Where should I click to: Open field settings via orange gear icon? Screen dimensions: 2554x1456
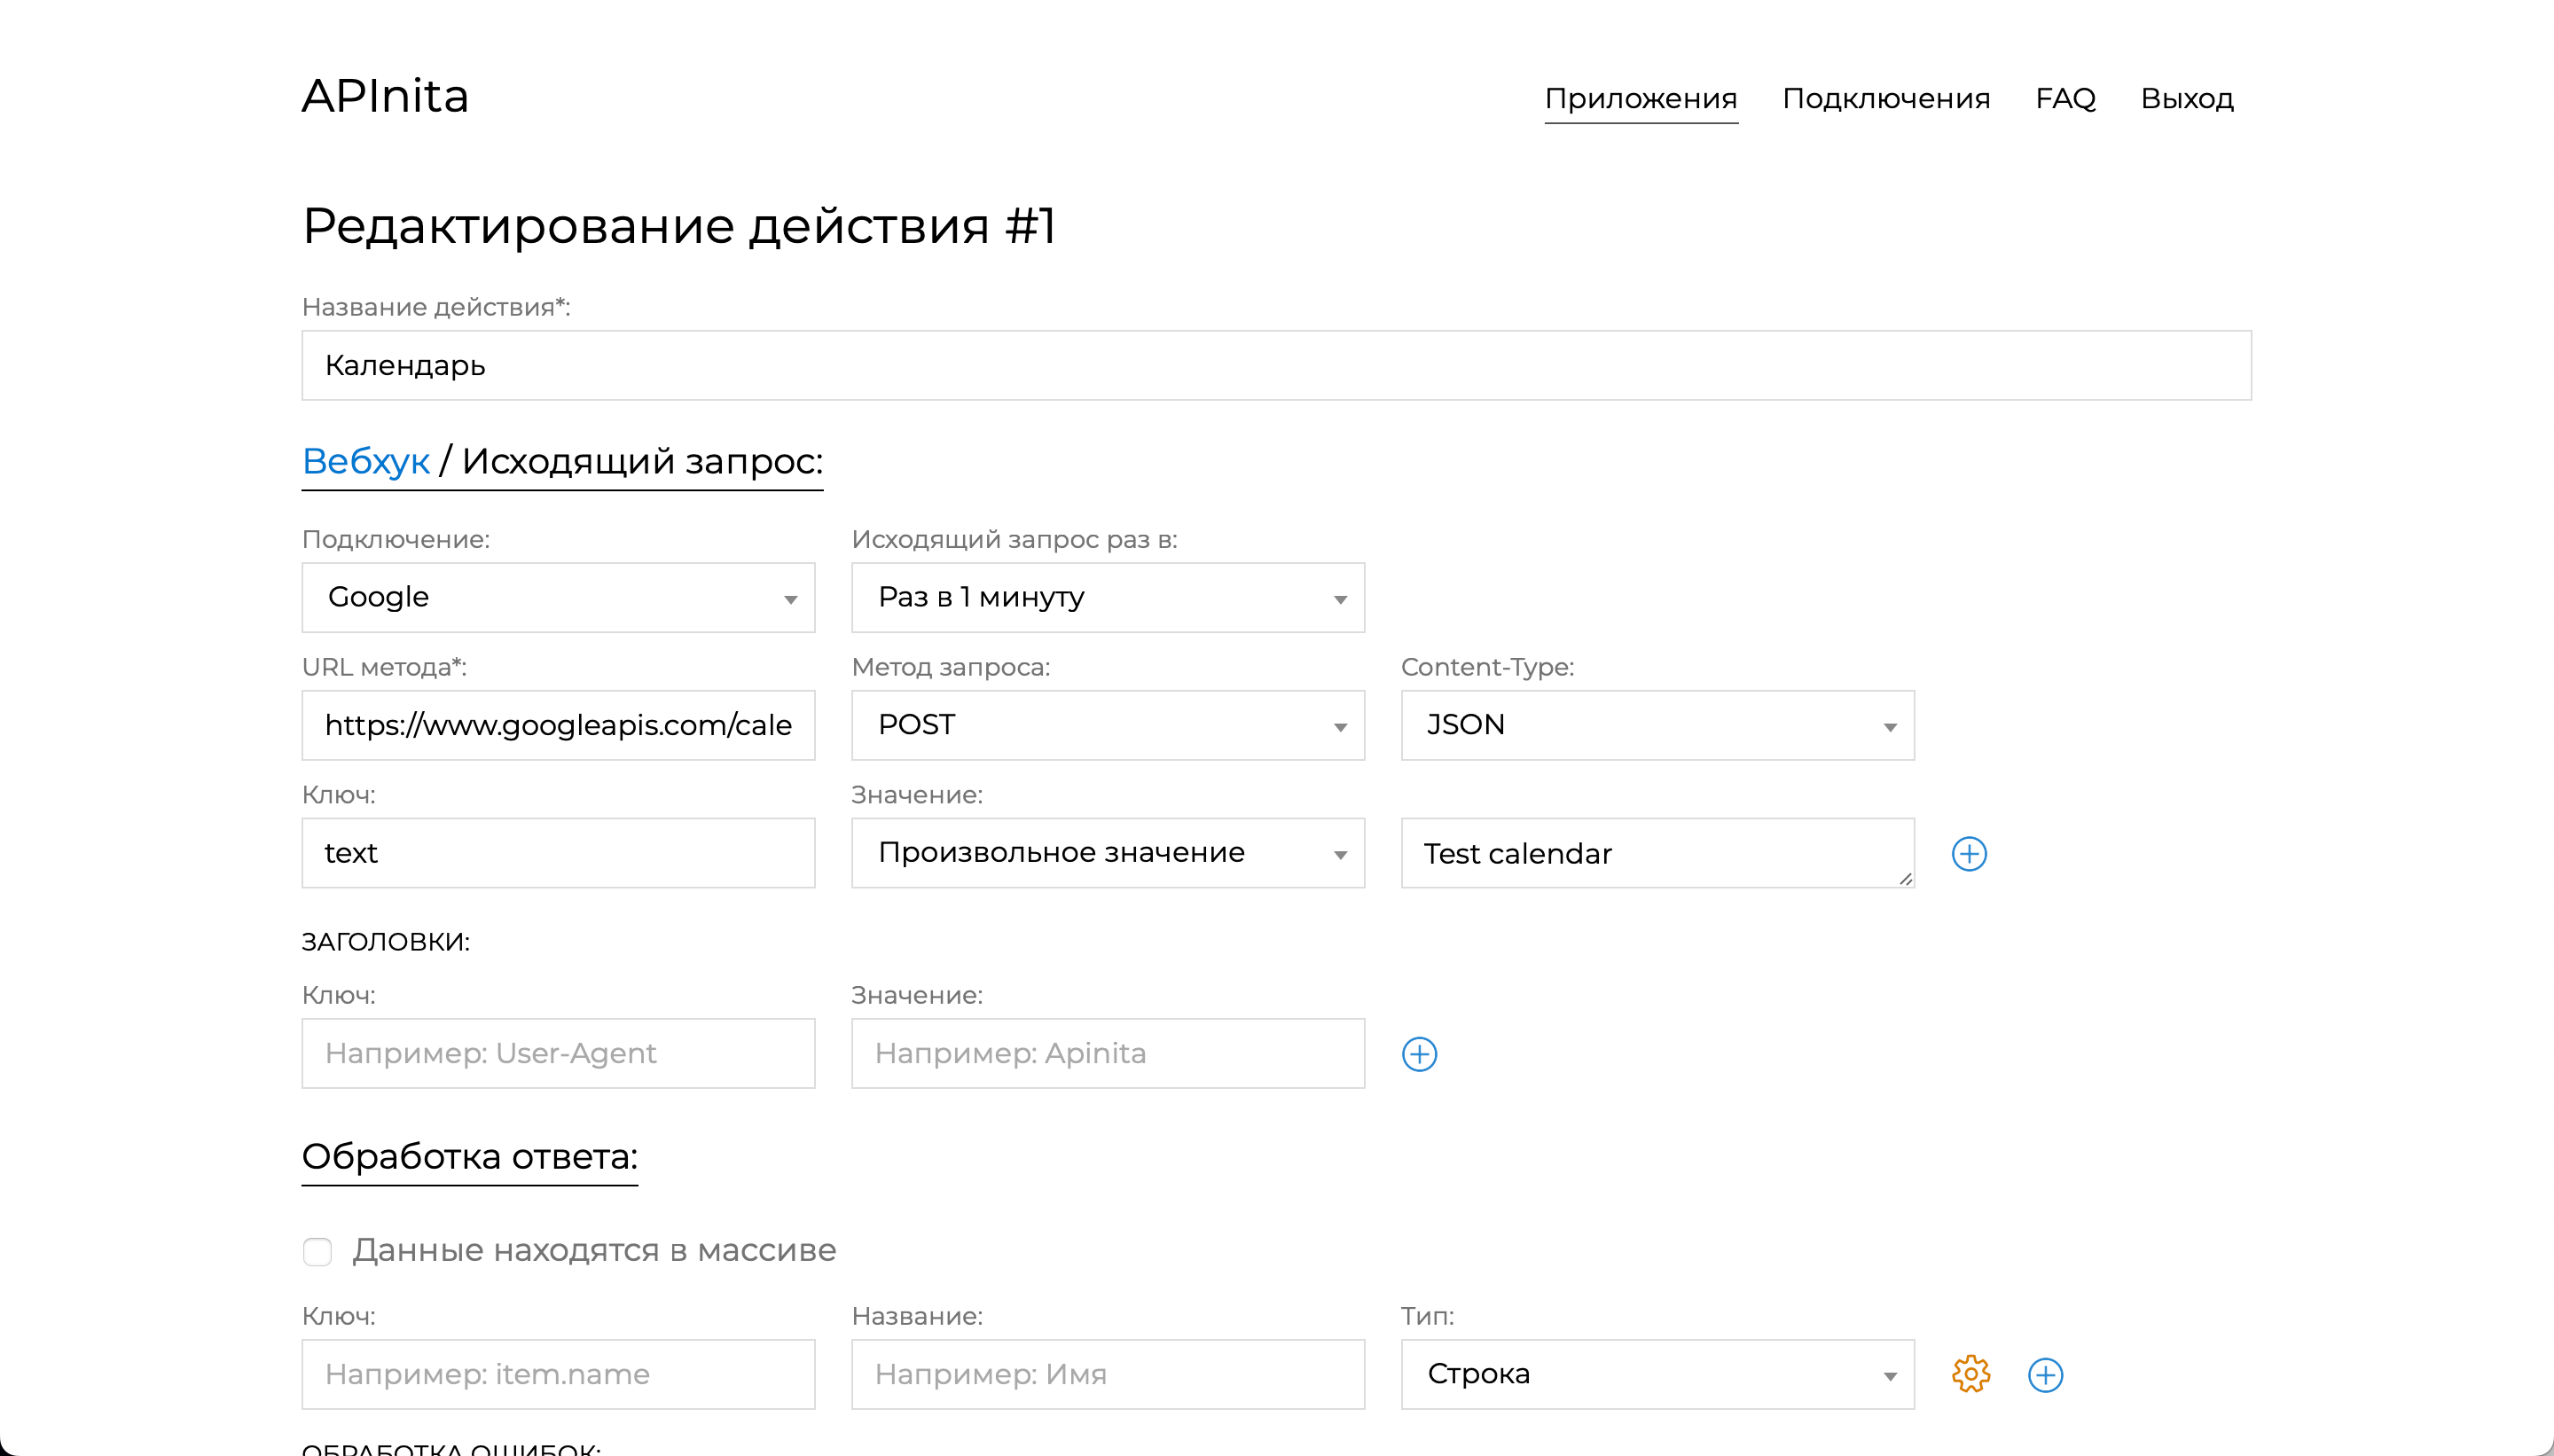pos(1969,1374)
